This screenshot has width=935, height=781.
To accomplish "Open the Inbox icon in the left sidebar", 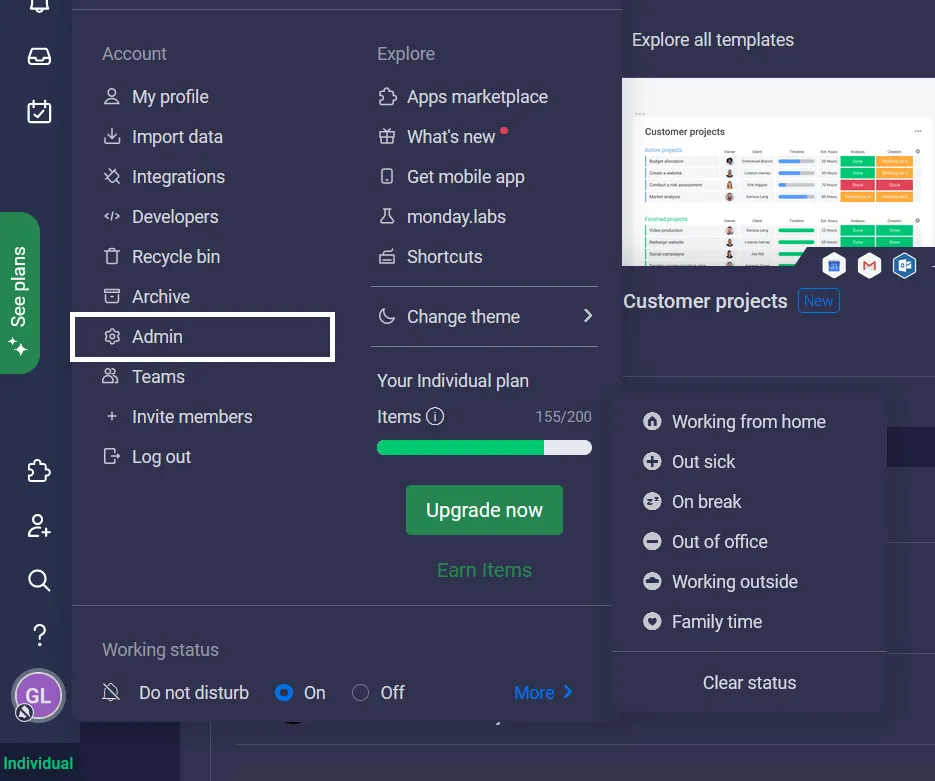I will coord(39,57).
